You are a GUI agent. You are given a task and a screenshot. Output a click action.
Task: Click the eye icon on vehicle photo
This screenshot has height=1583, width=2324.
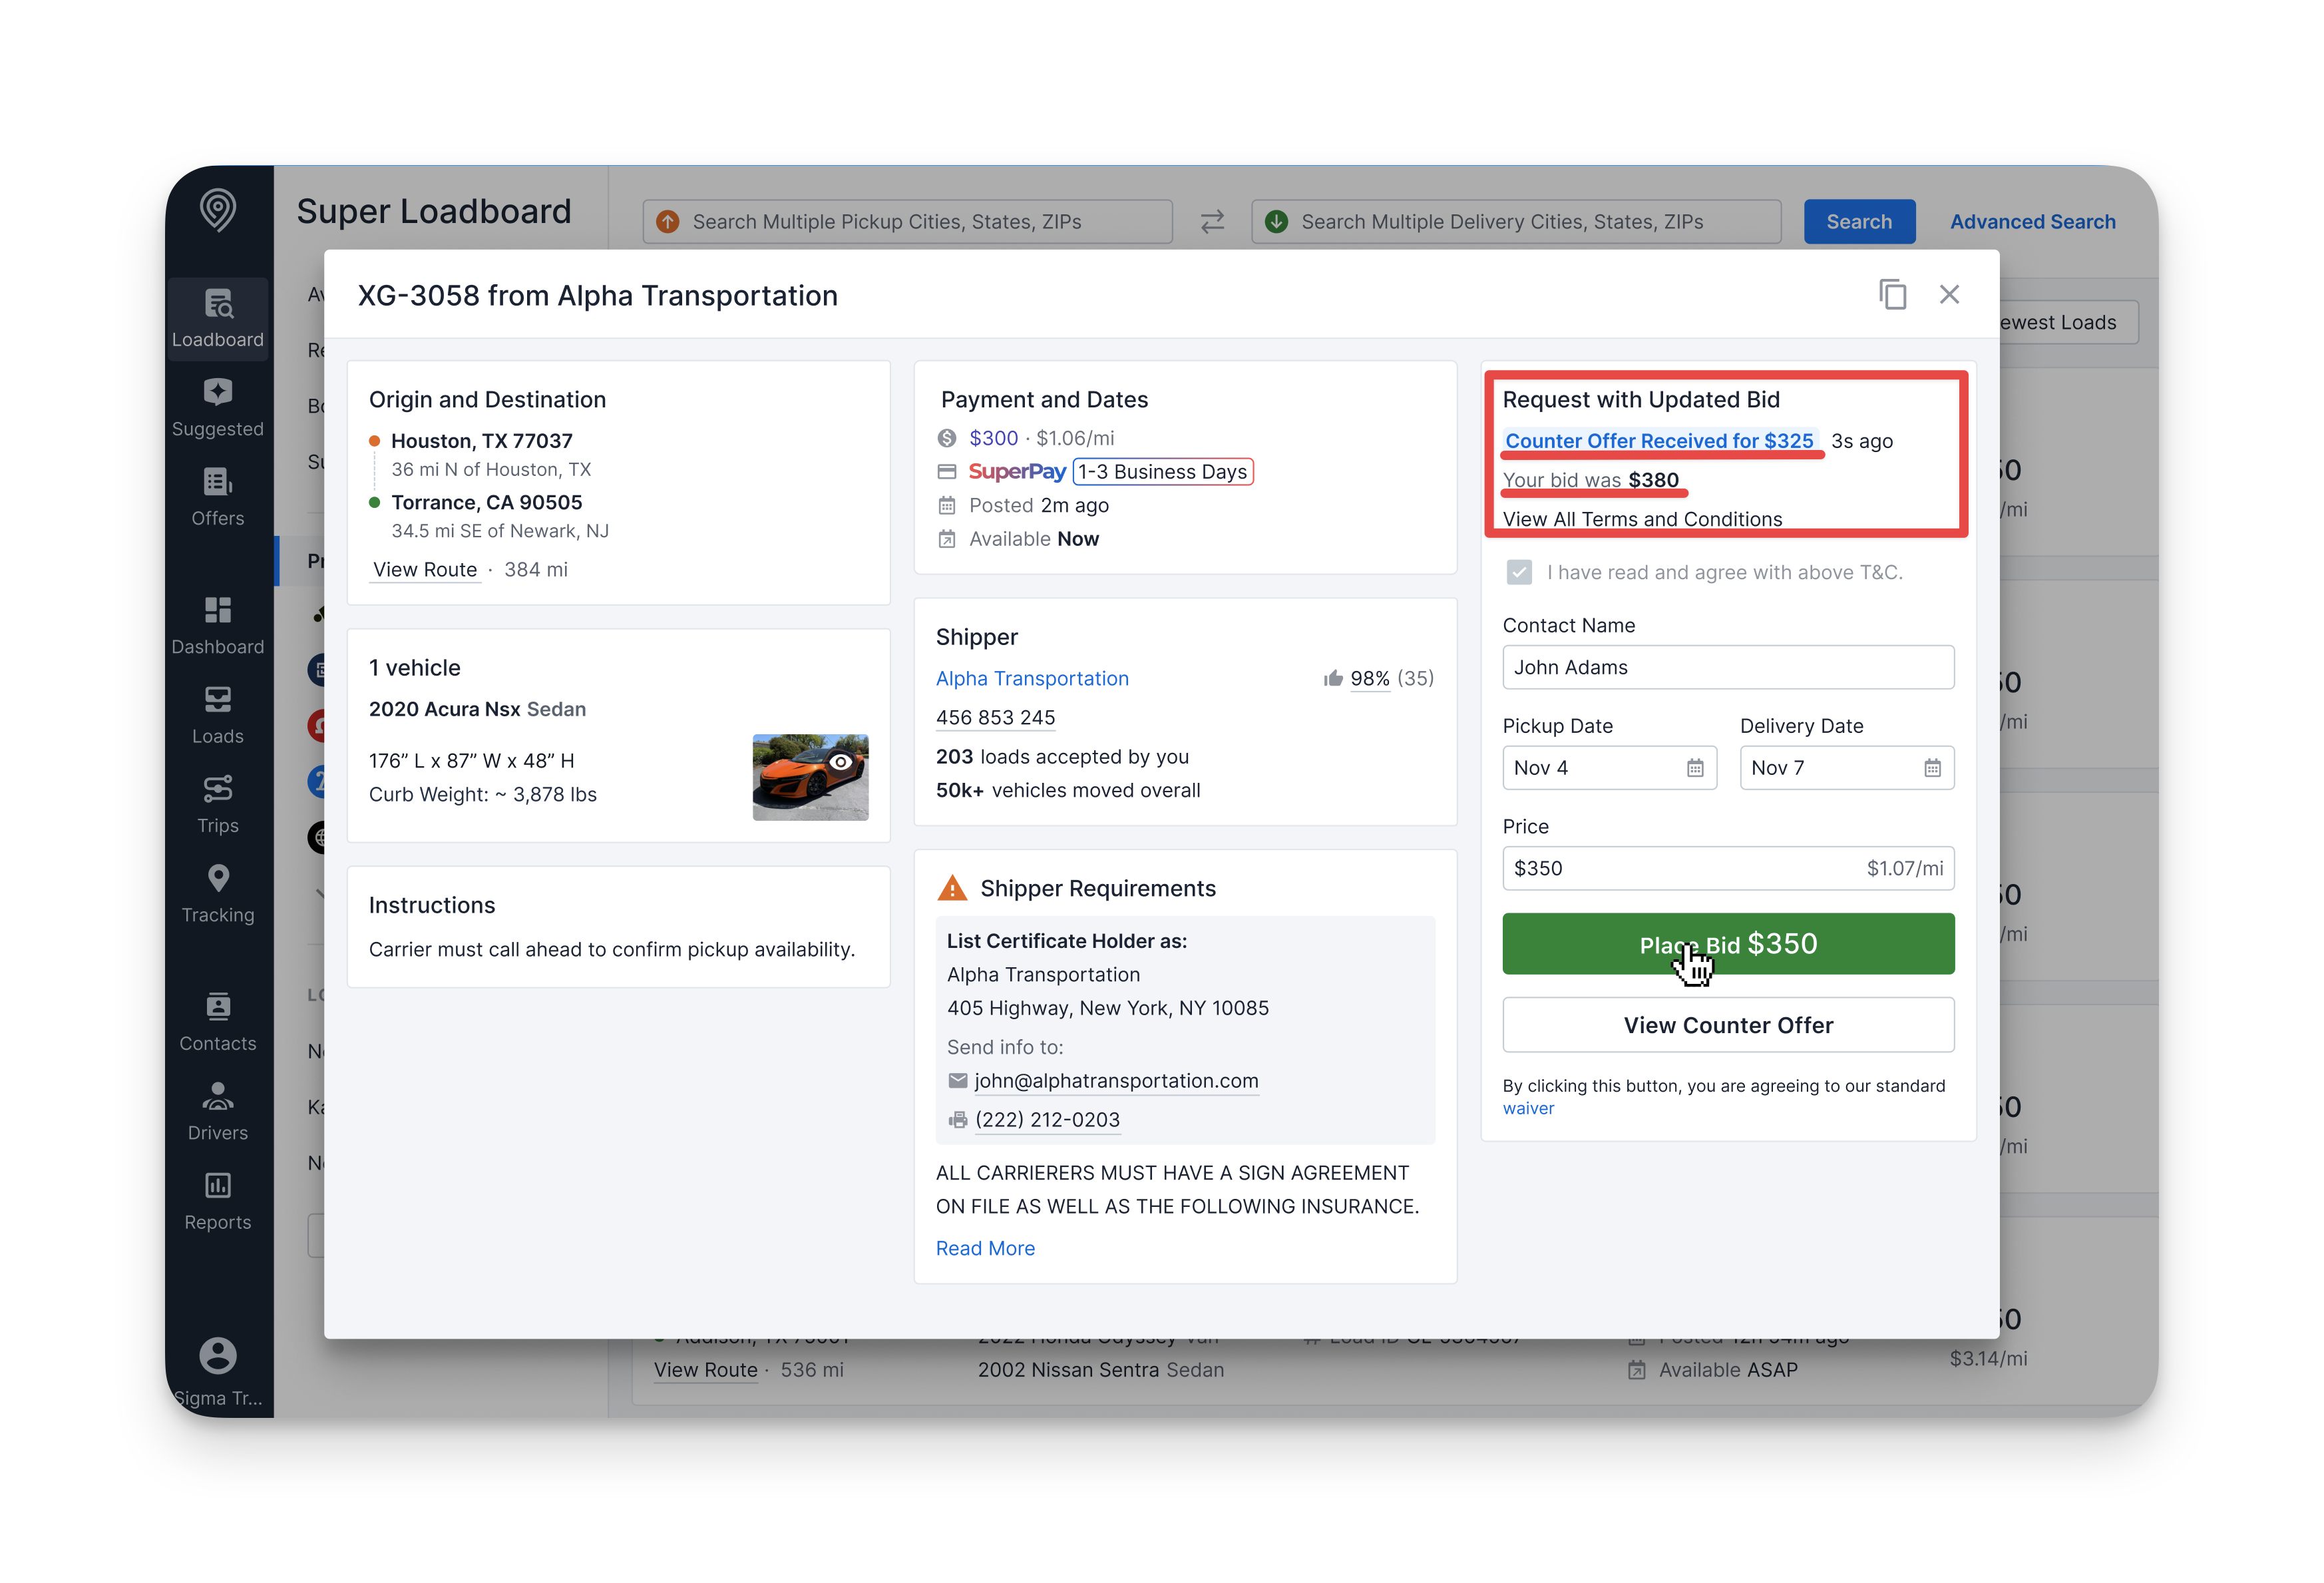[841, 762]
